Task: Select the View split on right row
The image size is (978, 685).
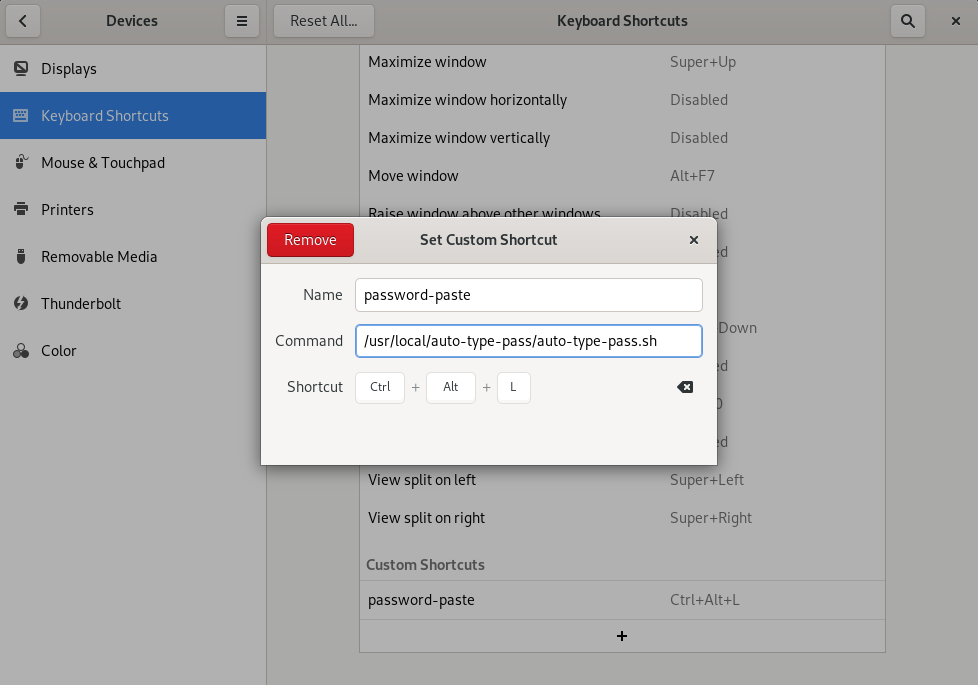Action: [x=622, y=518]
